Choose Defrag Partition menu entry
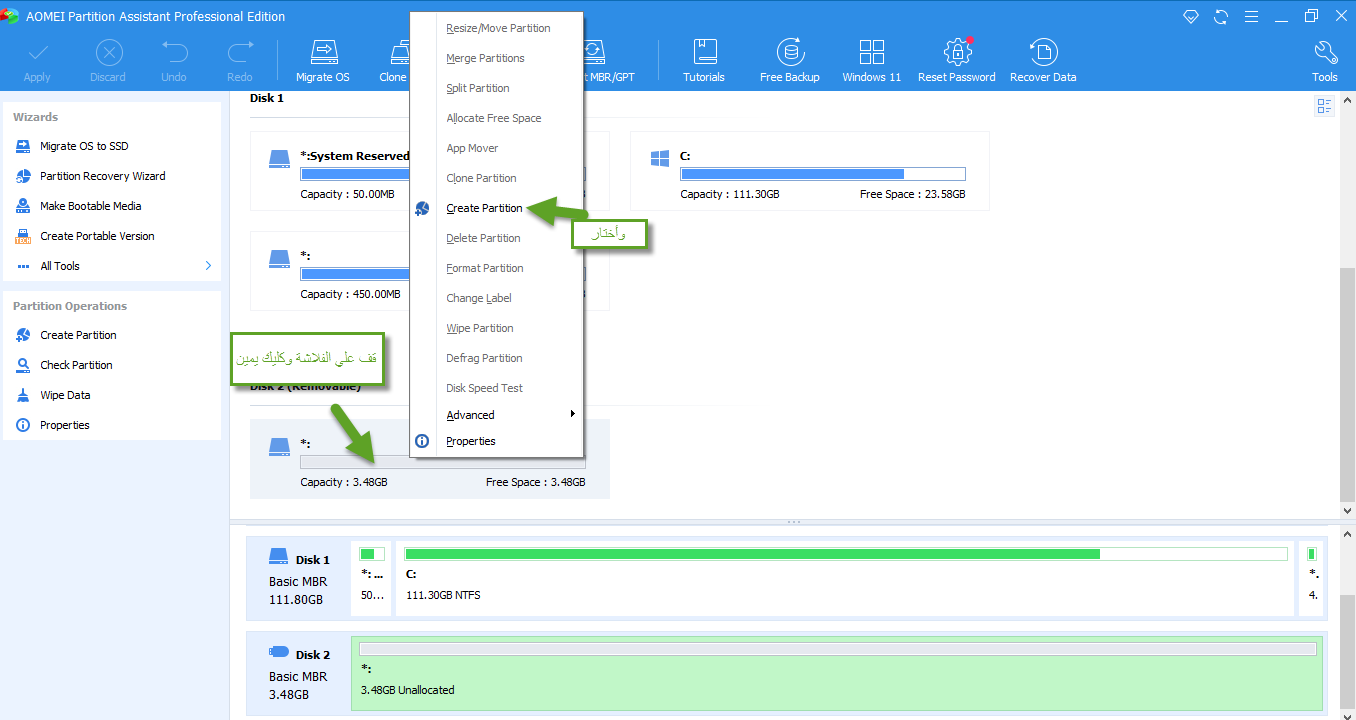 (484, 358)
